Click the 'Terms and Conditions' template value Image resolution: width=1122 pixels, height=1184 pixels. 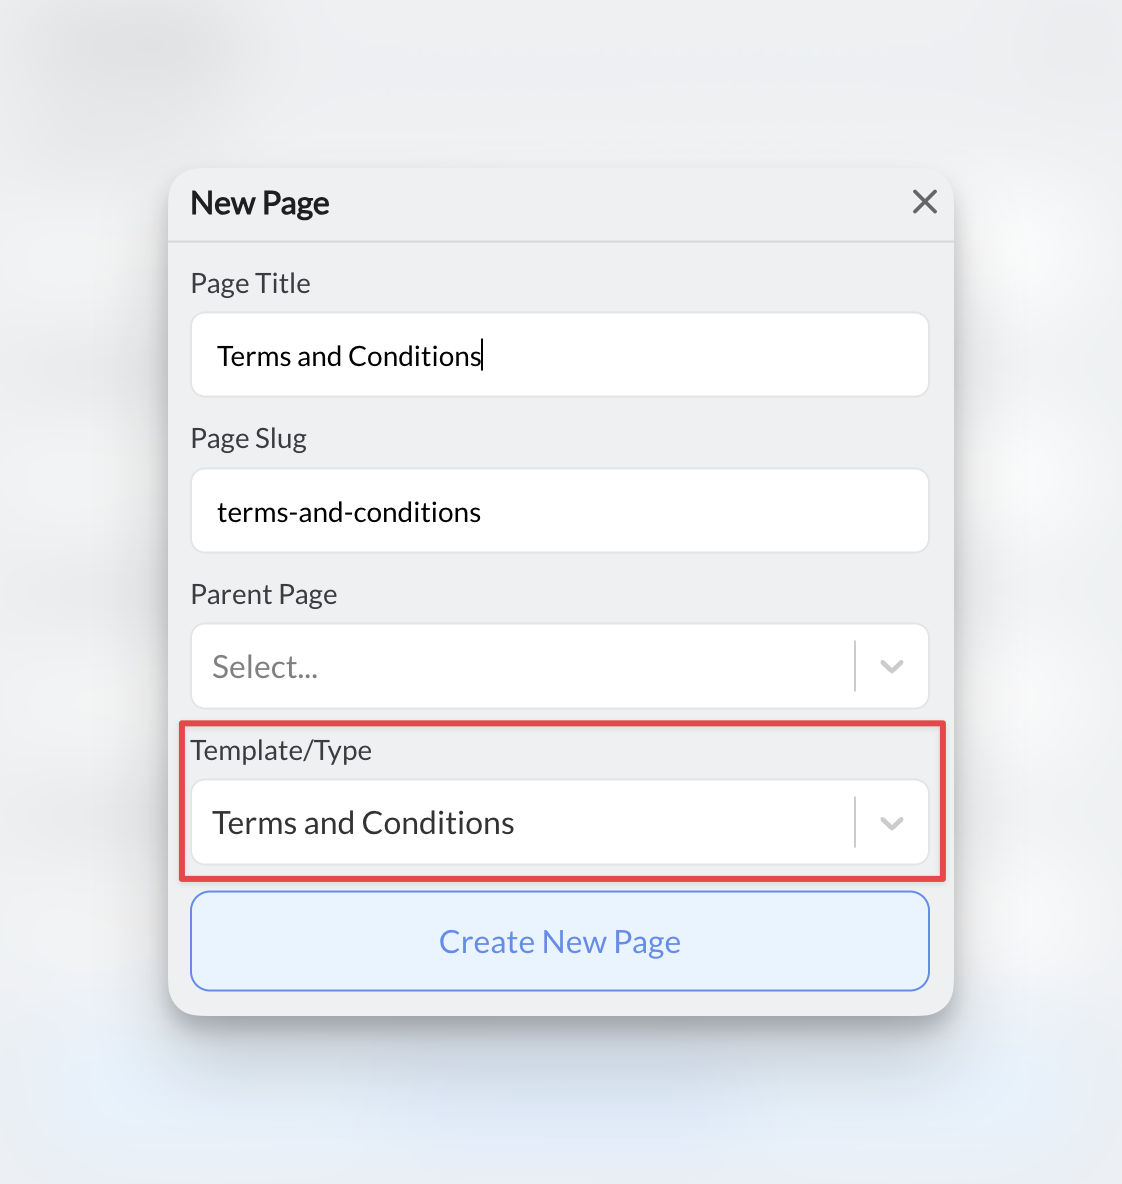[362, 822]
